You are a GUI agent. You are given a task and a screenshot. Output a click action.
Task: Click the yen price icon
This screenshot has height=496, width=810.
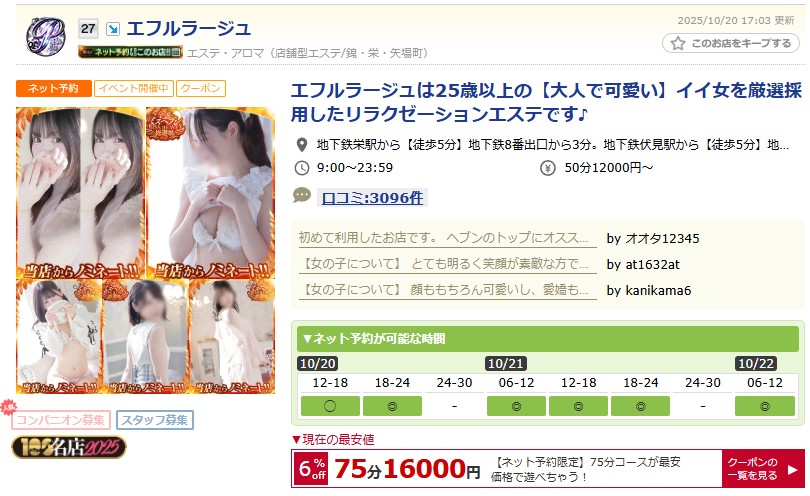tap(548, 168)
